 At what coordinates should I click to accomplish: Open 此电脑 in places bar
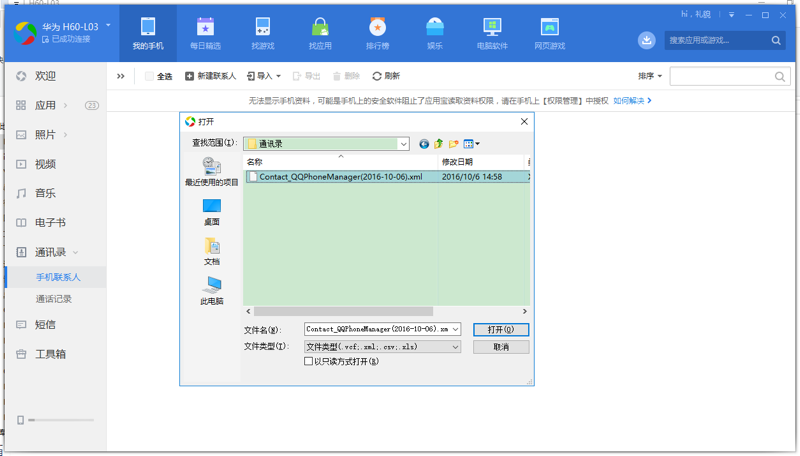pyautogui.click(x=211, y=291)
